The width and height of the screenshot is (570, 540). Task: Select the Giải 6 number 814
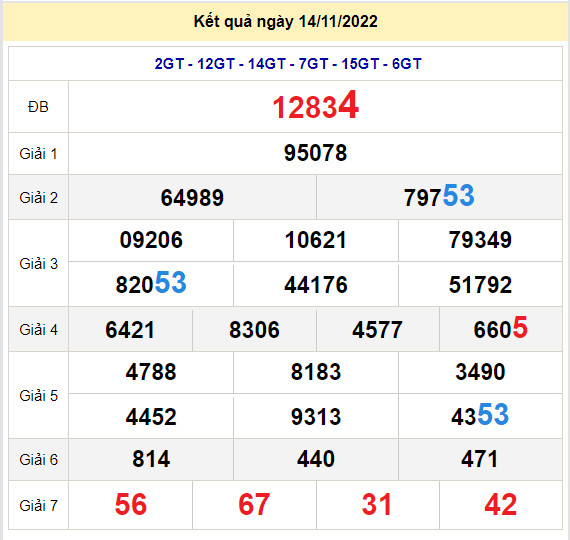151,459
